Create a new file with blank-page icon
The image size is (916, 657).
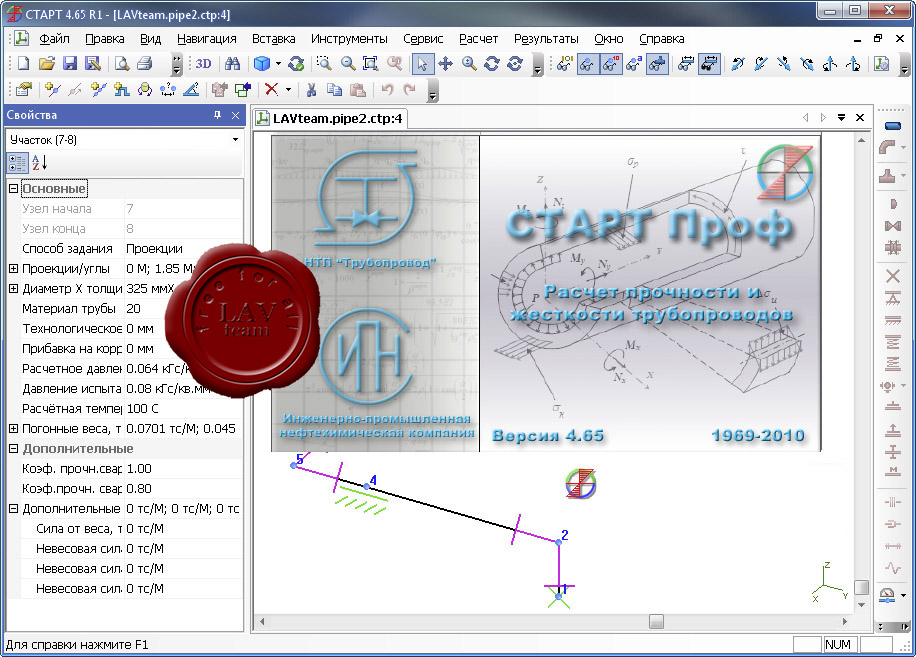24,64
